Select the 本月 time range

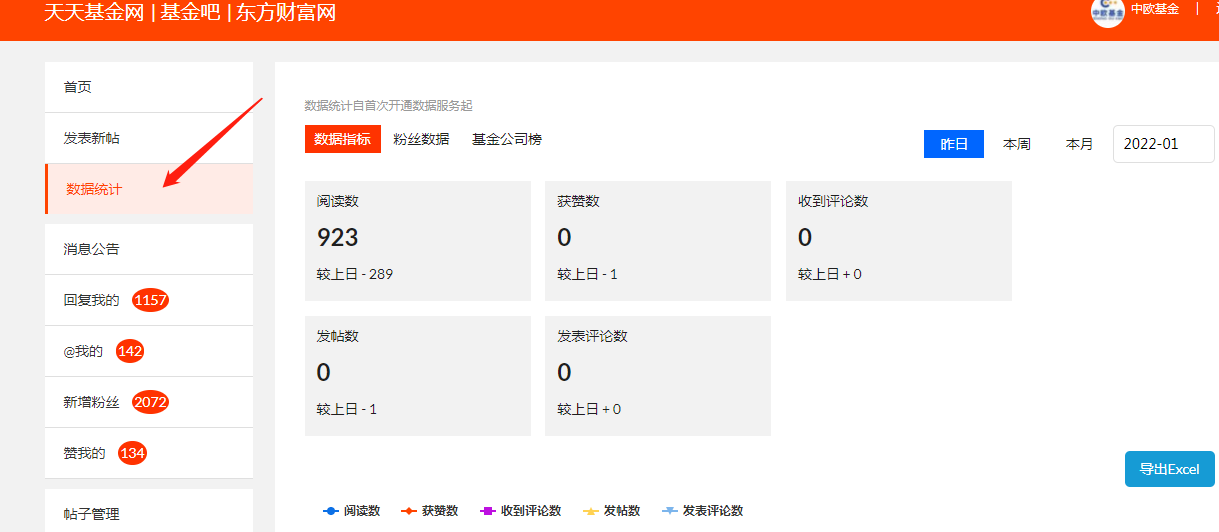click(x=1079, y=144)
